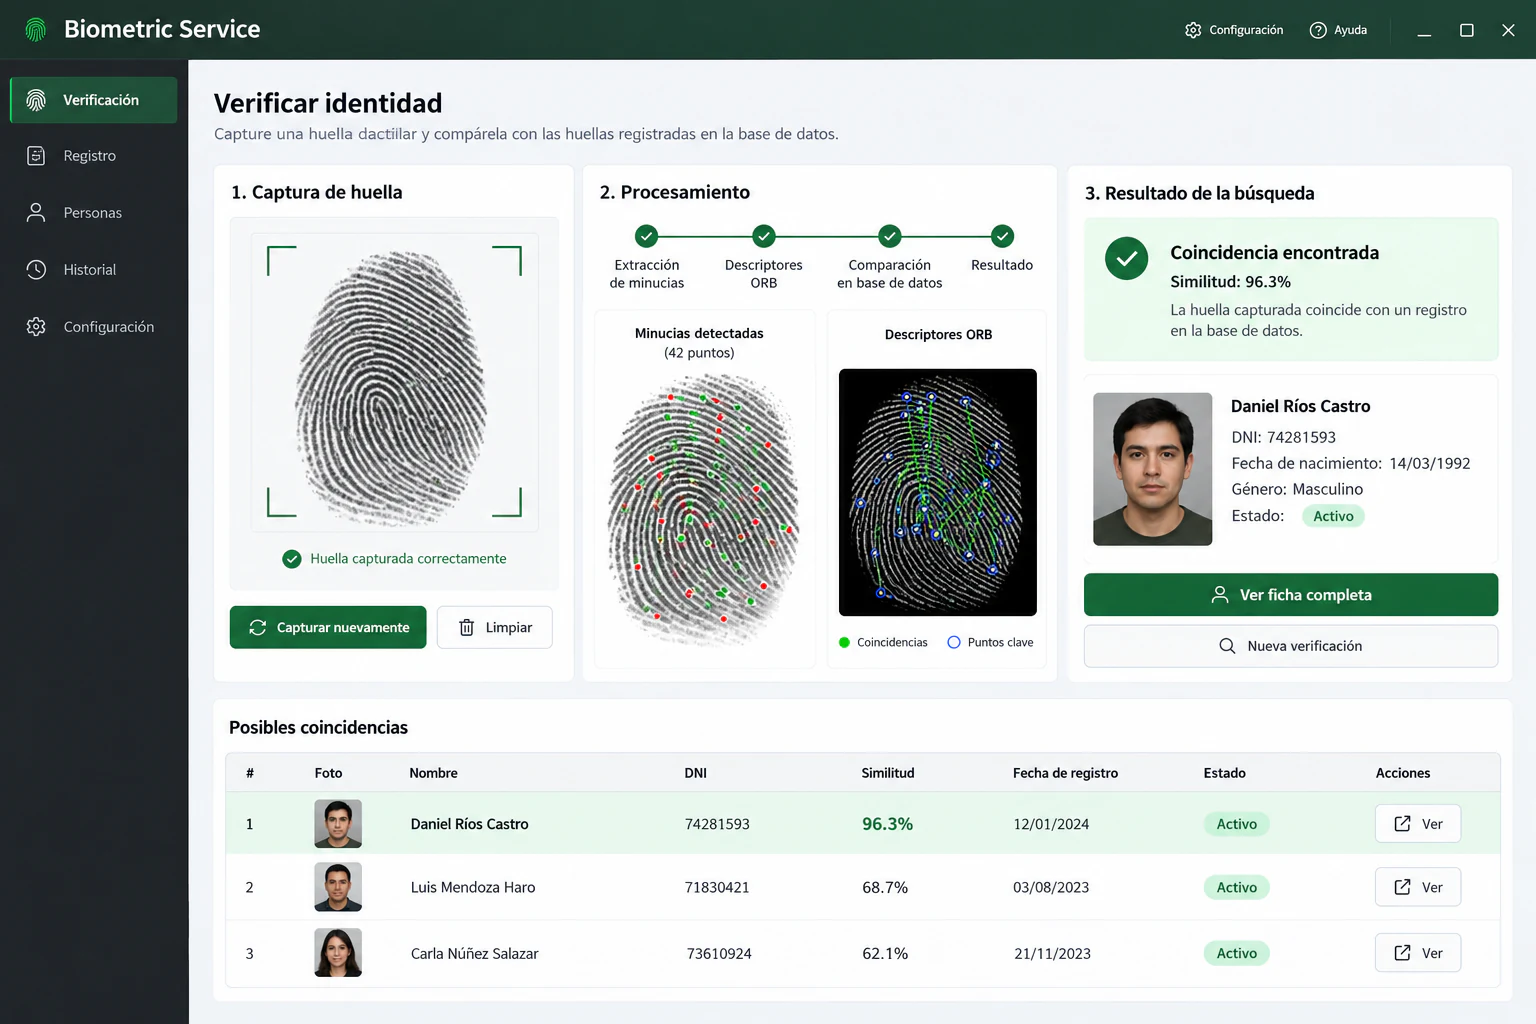Click the DNI 71830421 cell
The height and width of the screenshot is (1024, 1536).
coord(717,887)
